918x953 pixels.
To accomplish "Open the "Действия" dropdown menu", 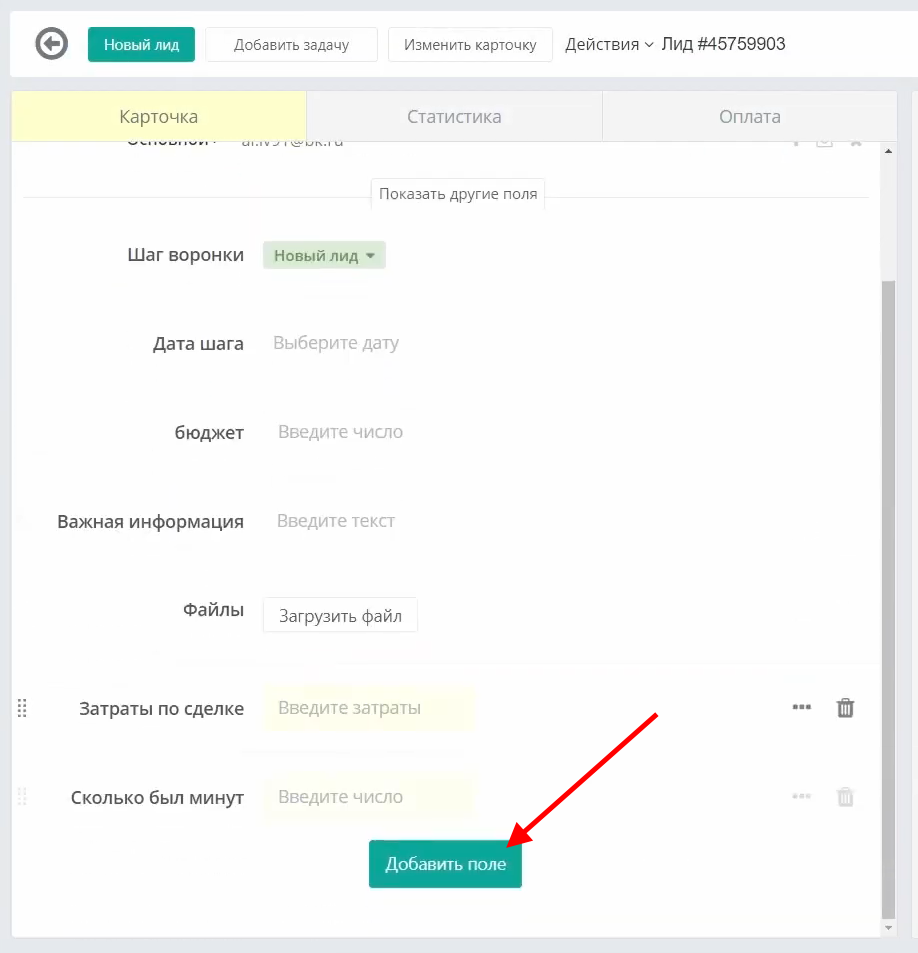I will tap(609, 44).
